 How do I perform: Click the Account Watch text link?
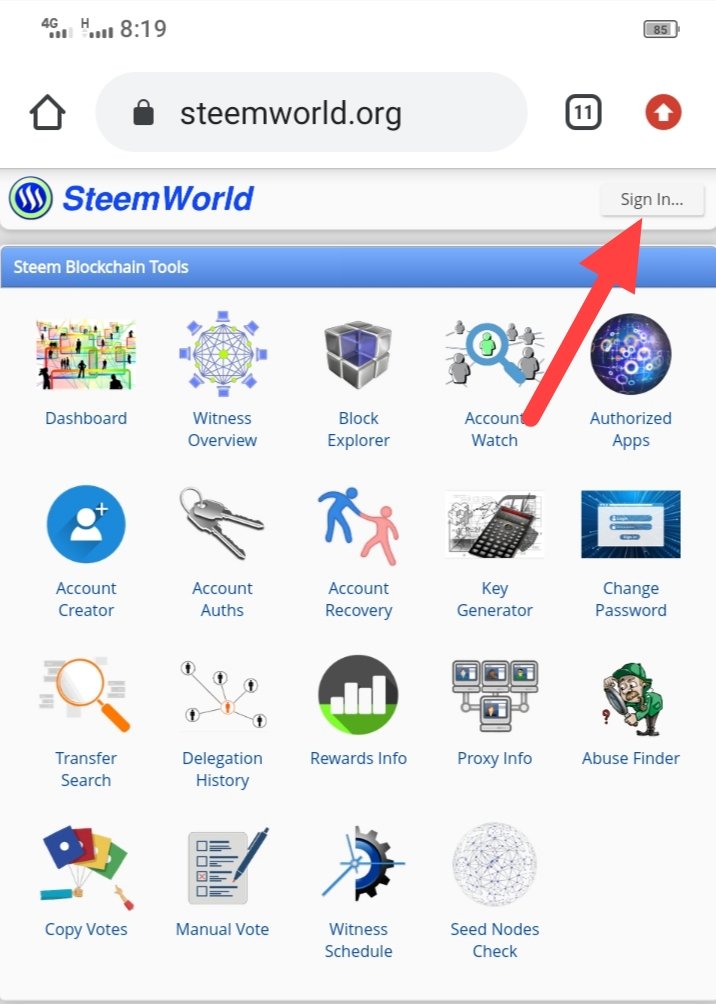[x=494, y=429]
